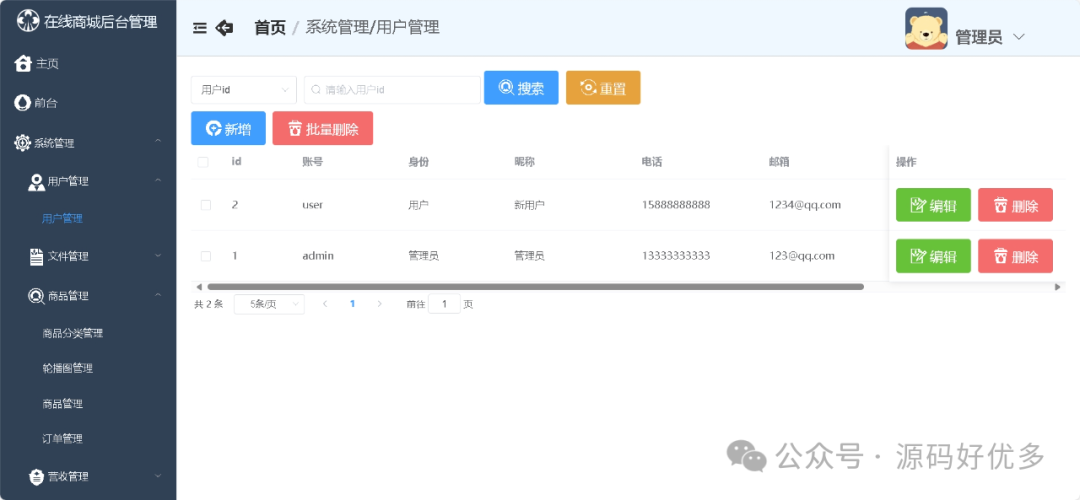
Task: Open the 用户id search field dropdown
Action: pyautogui.click(x=244, y=90)
